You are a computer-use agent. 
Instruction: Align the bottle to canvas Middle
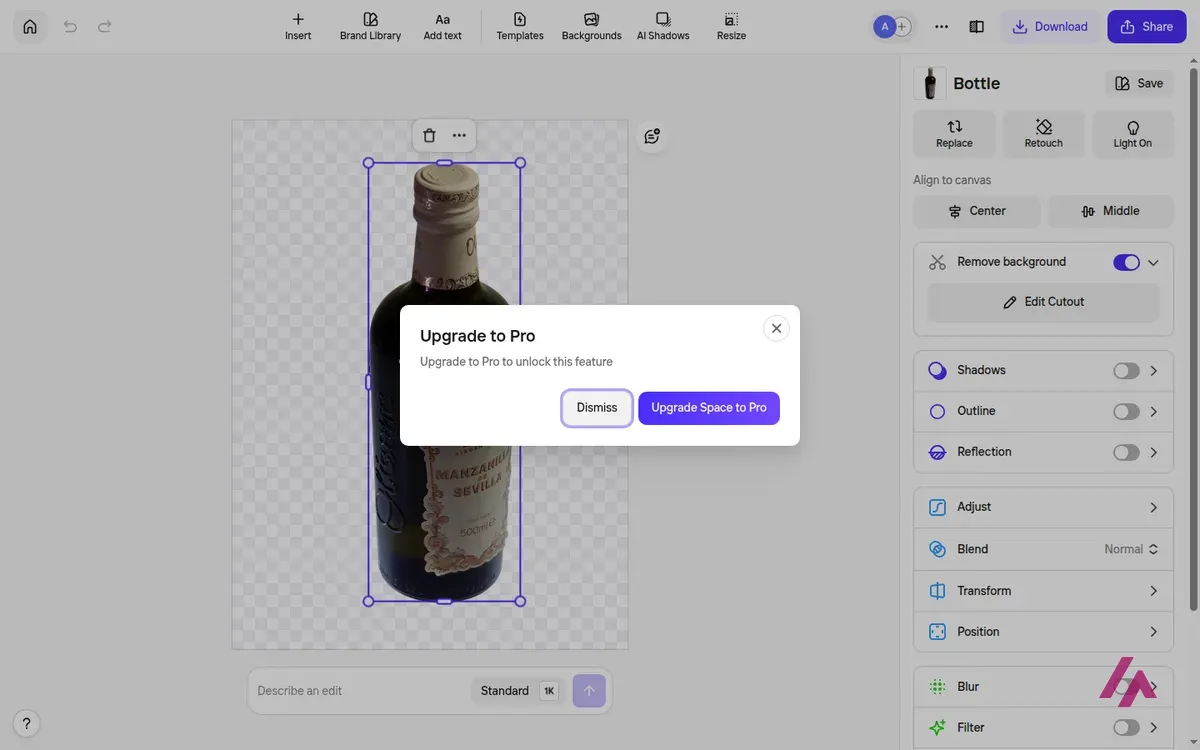(x=1111, y=211)
